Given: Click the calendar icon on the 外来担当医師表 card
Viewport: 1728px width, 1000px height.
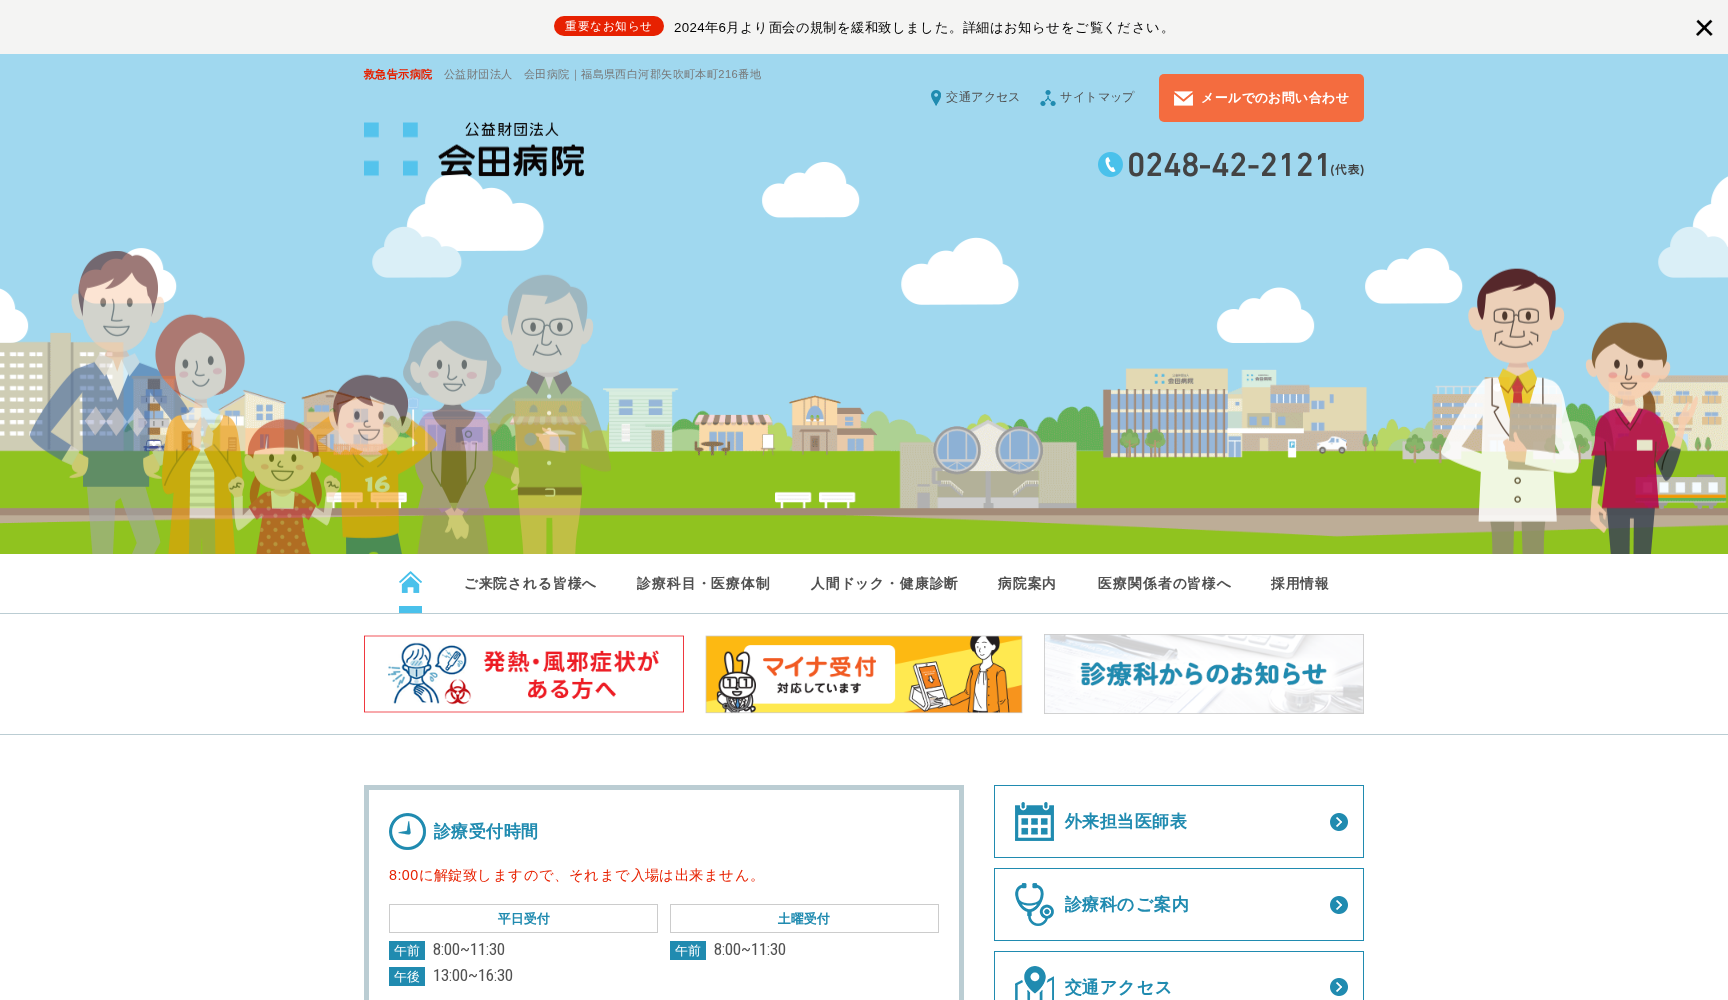Looking at the screenshot, I should pos(1035,821).
